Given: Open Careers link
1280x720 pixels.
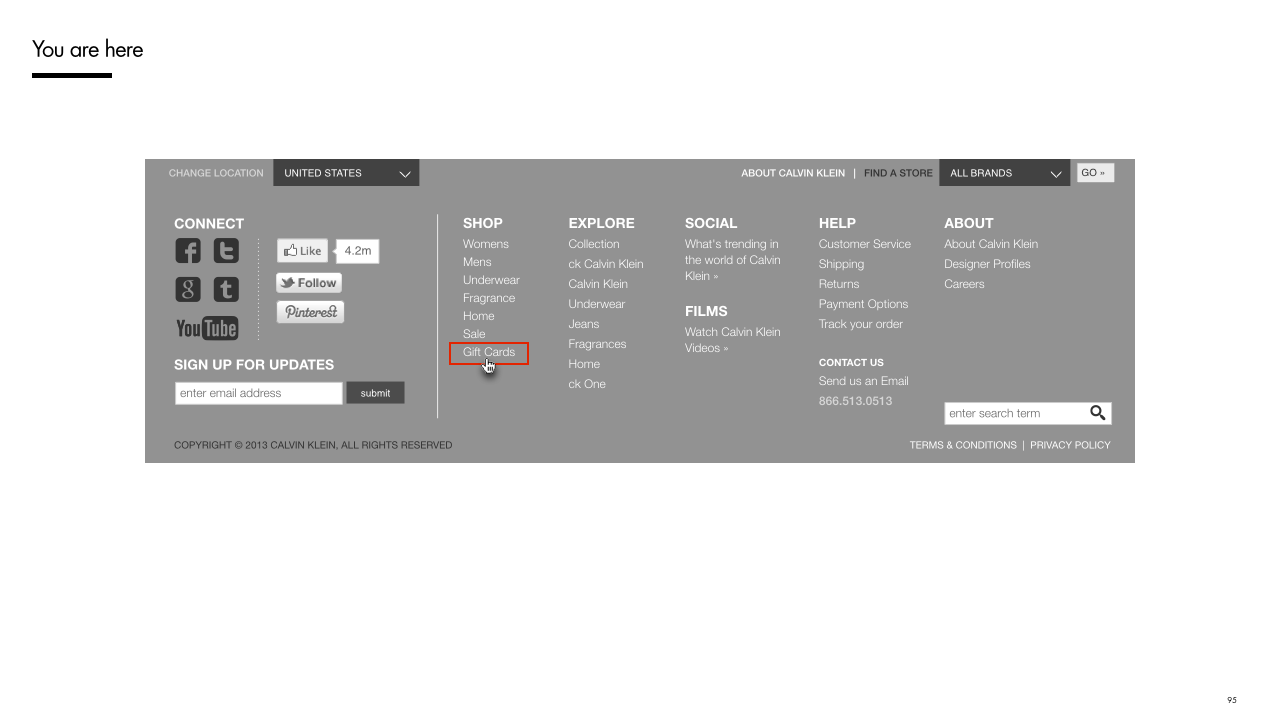Looking at the screenshot, I should click(964, 284).
